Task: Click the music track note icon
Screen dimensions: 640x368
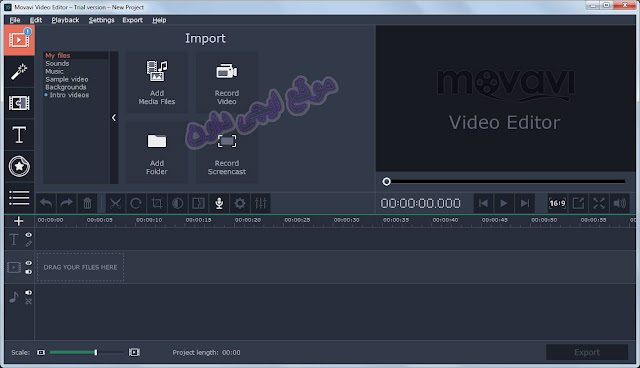Action: 14,297
